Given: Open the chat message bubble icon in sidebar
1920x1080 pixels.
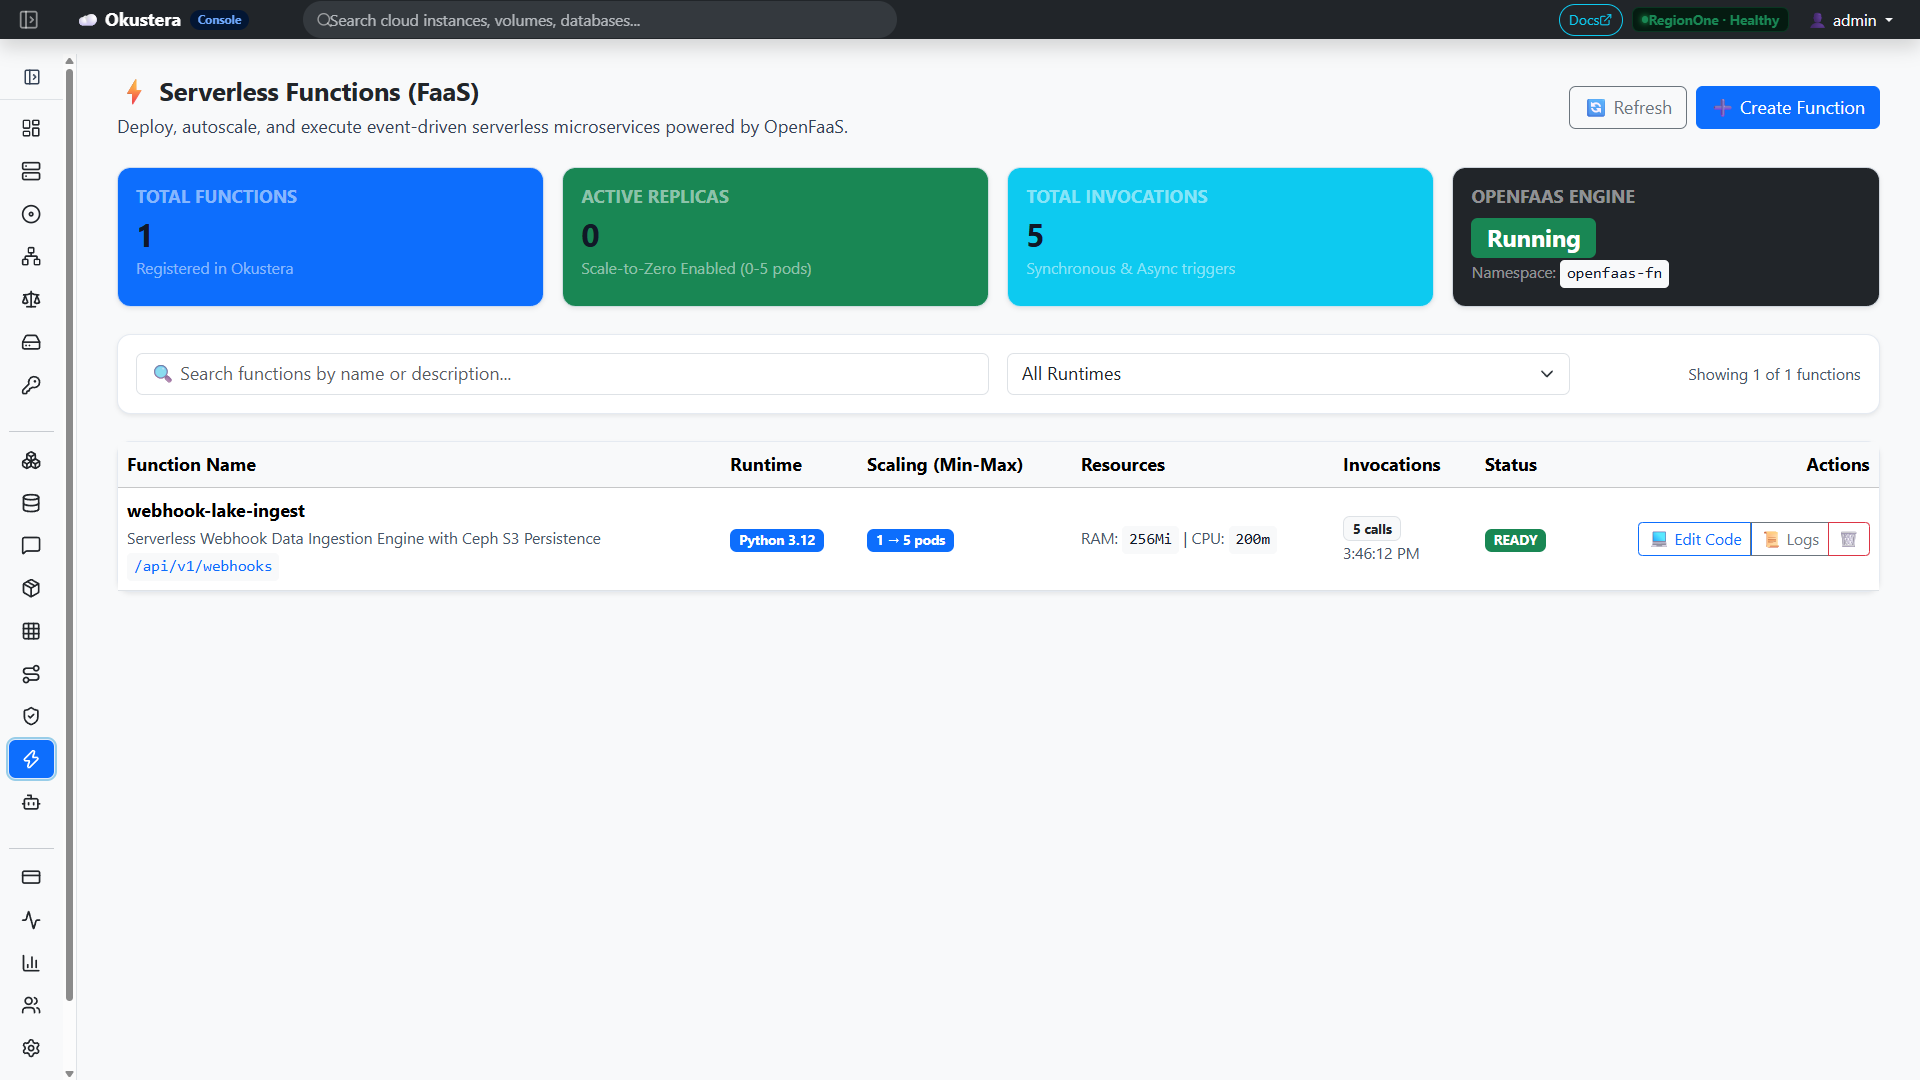Looking at the screenshot, I should pyautogui.click(x=31, y=545).
